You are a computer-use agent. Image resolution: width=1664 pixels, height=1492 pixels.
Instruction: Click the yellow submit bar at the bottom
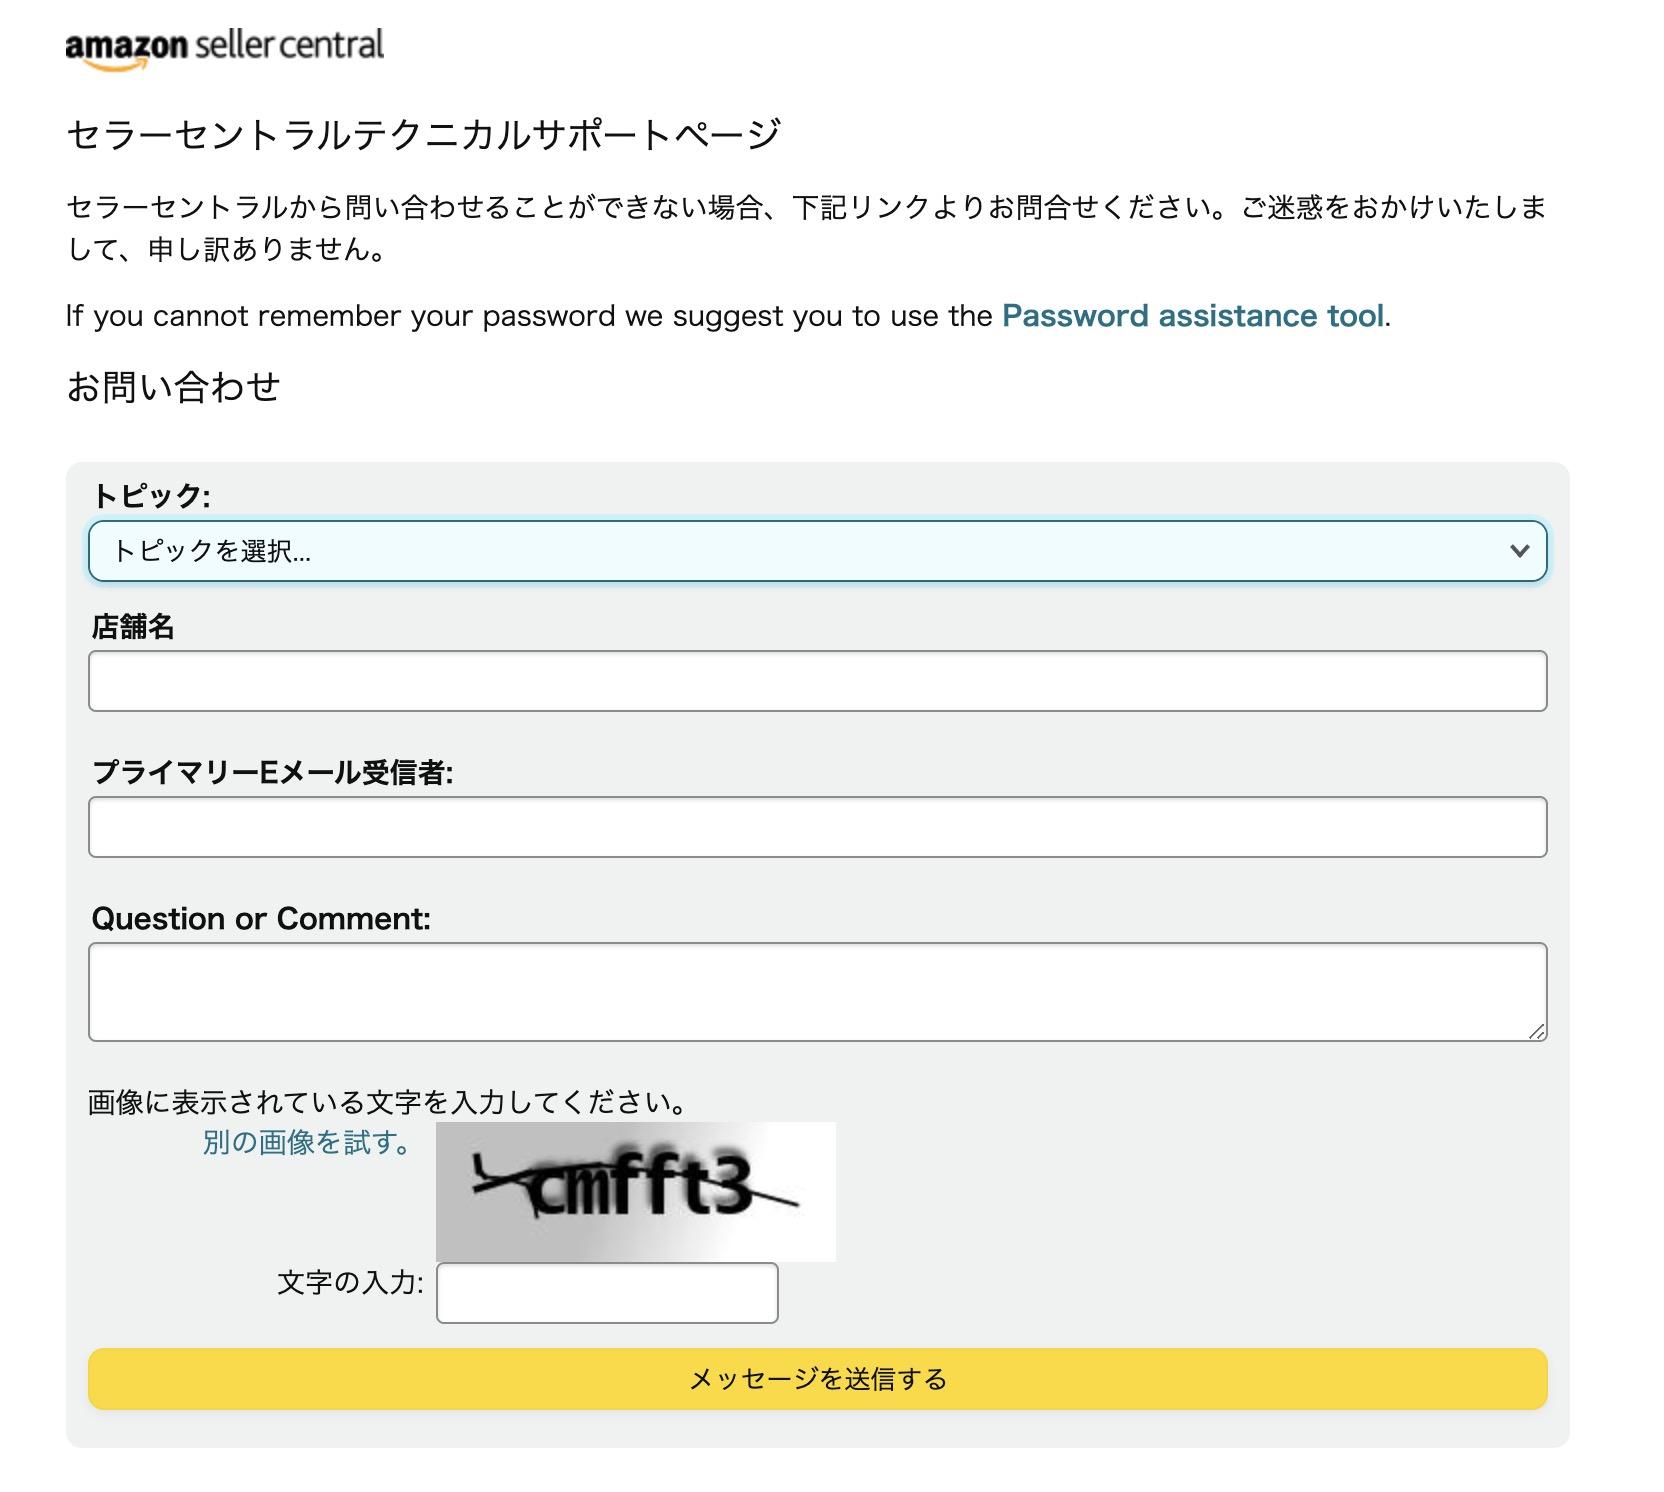[x=817, y=1377]
